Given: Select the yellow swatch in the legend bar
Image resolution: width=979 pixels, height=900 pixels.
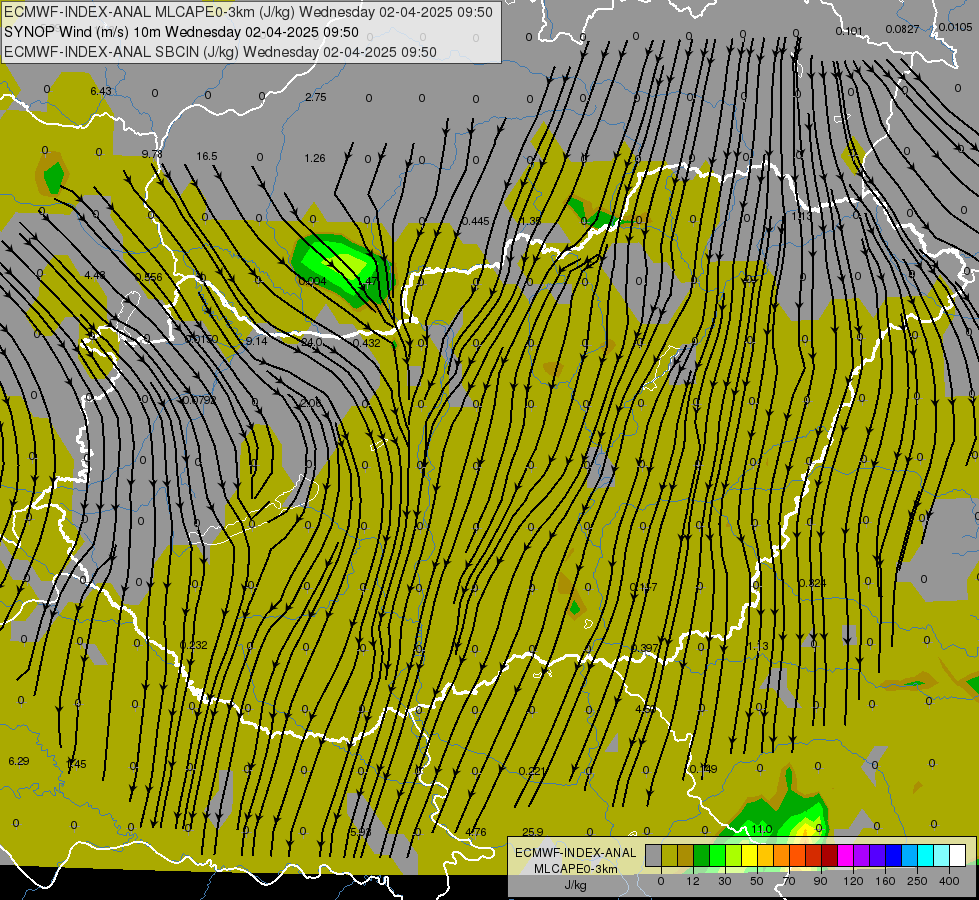Looking at the screenshot, I should click(x=749, y=856).
